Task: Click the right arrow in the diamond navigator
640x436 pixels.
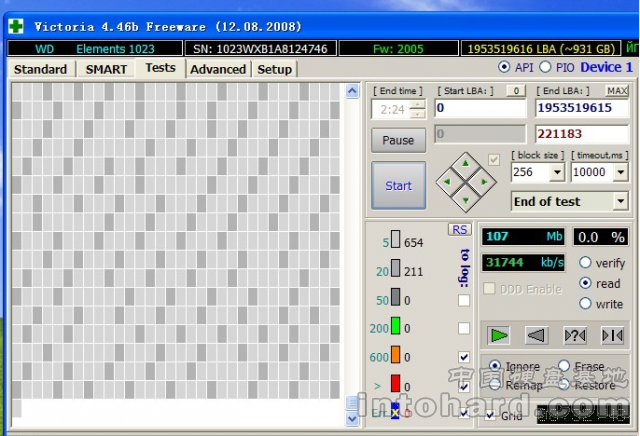Action: tap(484, 182)
